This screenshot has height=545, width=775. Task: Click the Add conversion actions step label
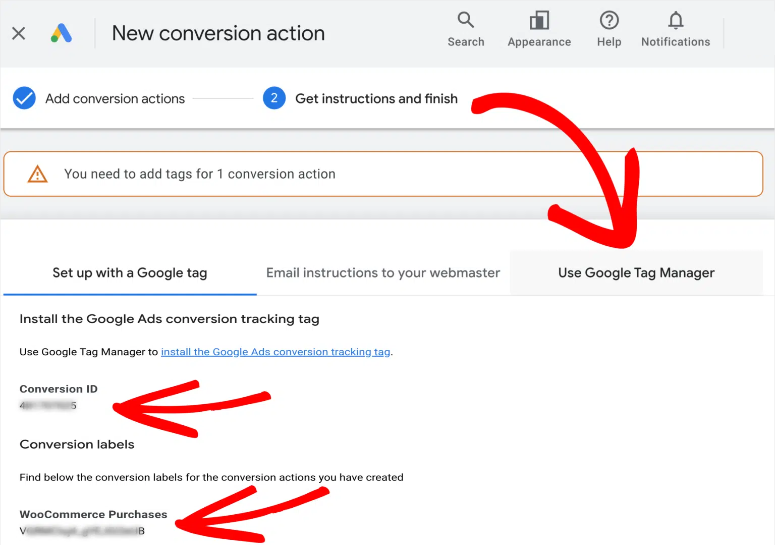pos(115,99)
